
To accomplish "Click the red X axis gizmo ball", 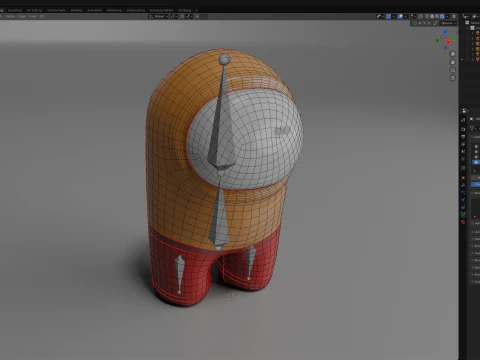I will click(448, 42).
